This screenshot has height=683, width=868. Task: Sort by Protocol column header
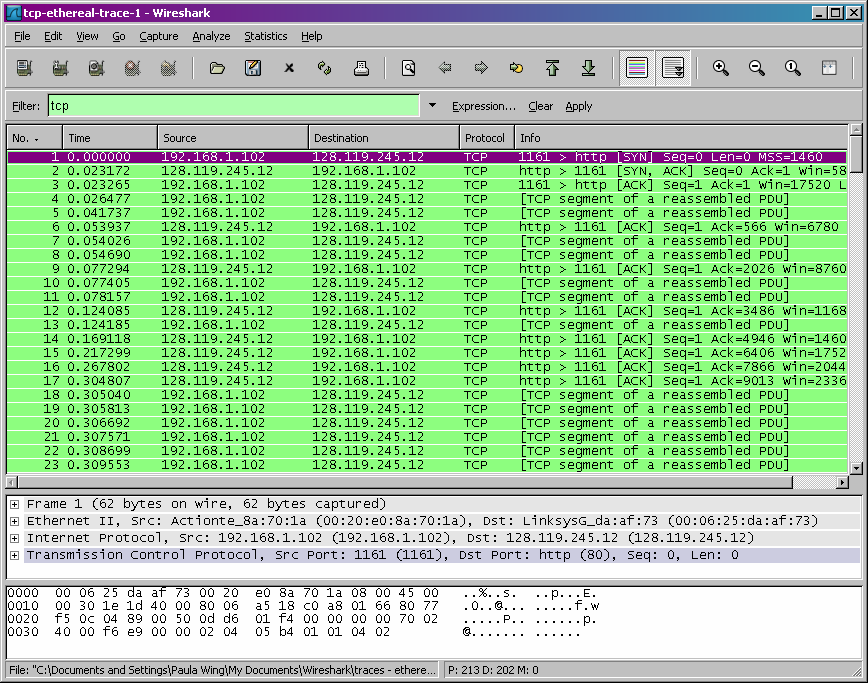pyautogui.click(x=487, y=138)
